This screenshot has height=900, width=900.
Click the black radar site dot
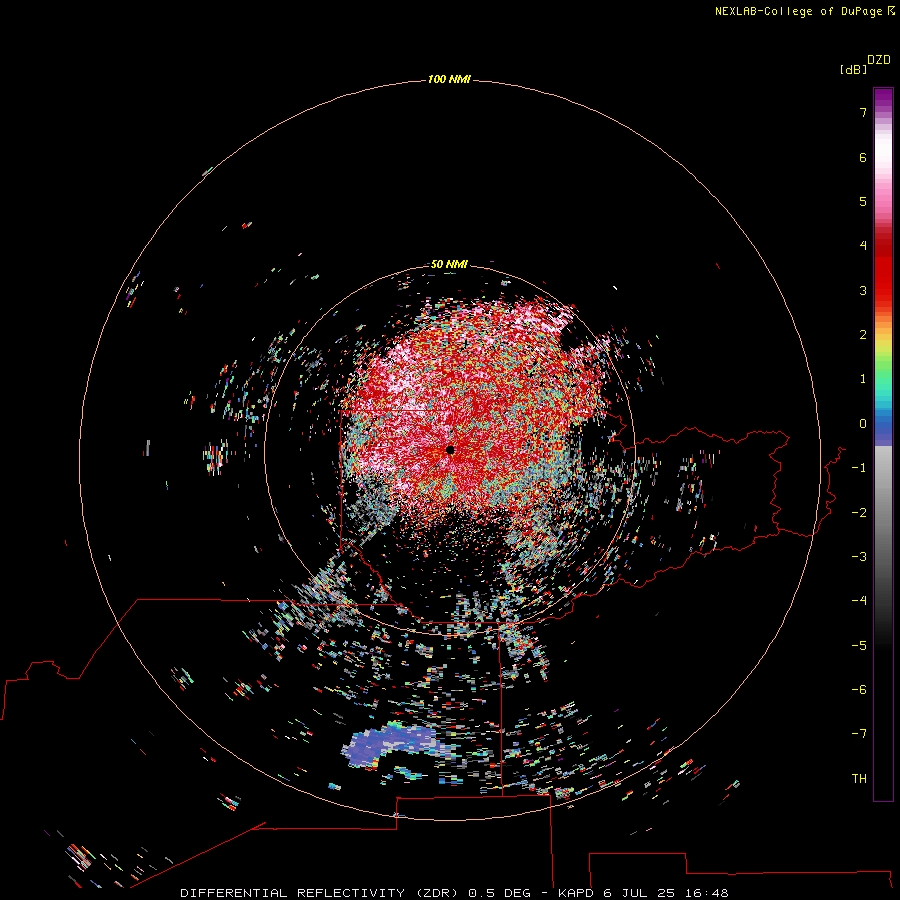tap(450, 449)
